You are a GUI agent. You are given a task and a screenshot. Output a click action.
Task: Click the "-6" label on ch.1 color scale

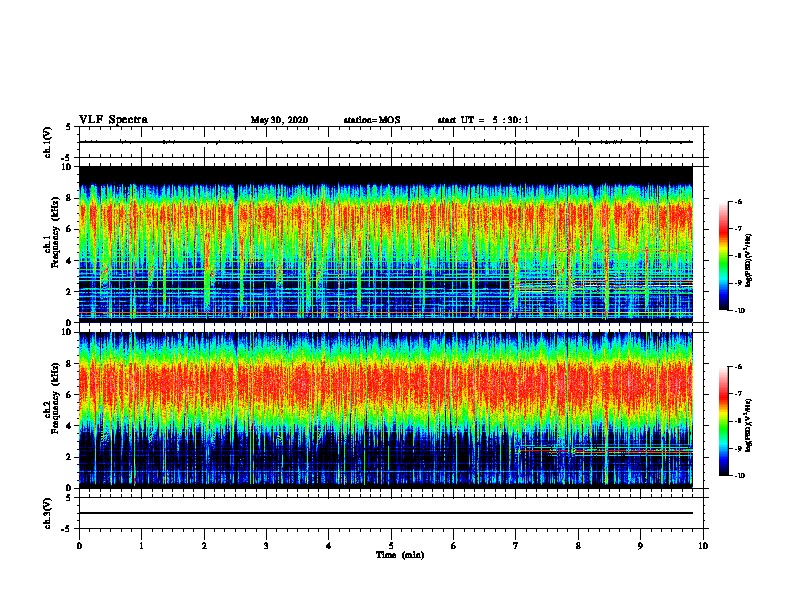tap(738, 201)
